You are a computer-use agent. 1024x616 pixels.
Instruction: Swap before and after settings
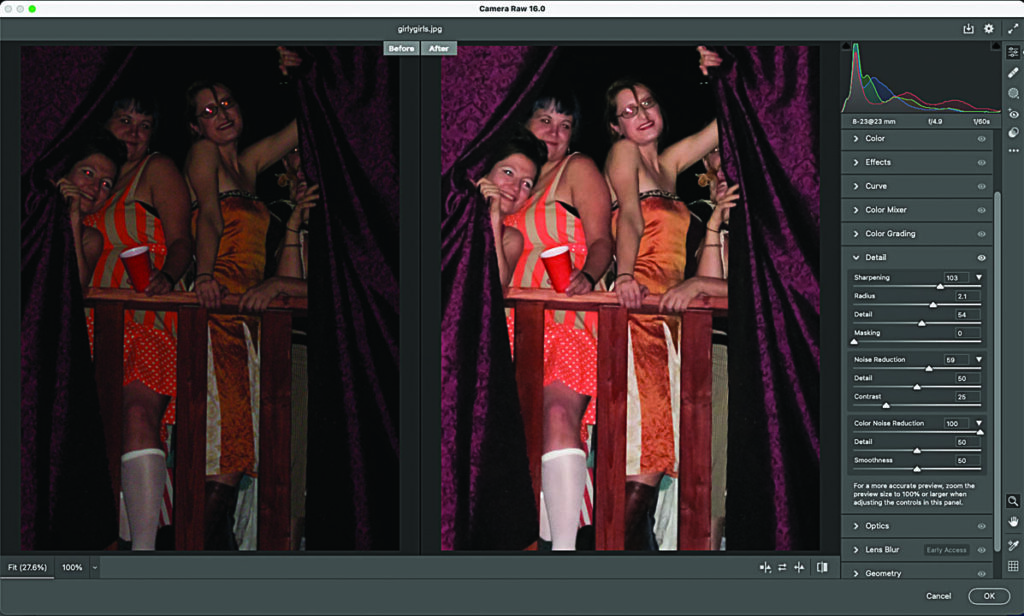point(782,567)
